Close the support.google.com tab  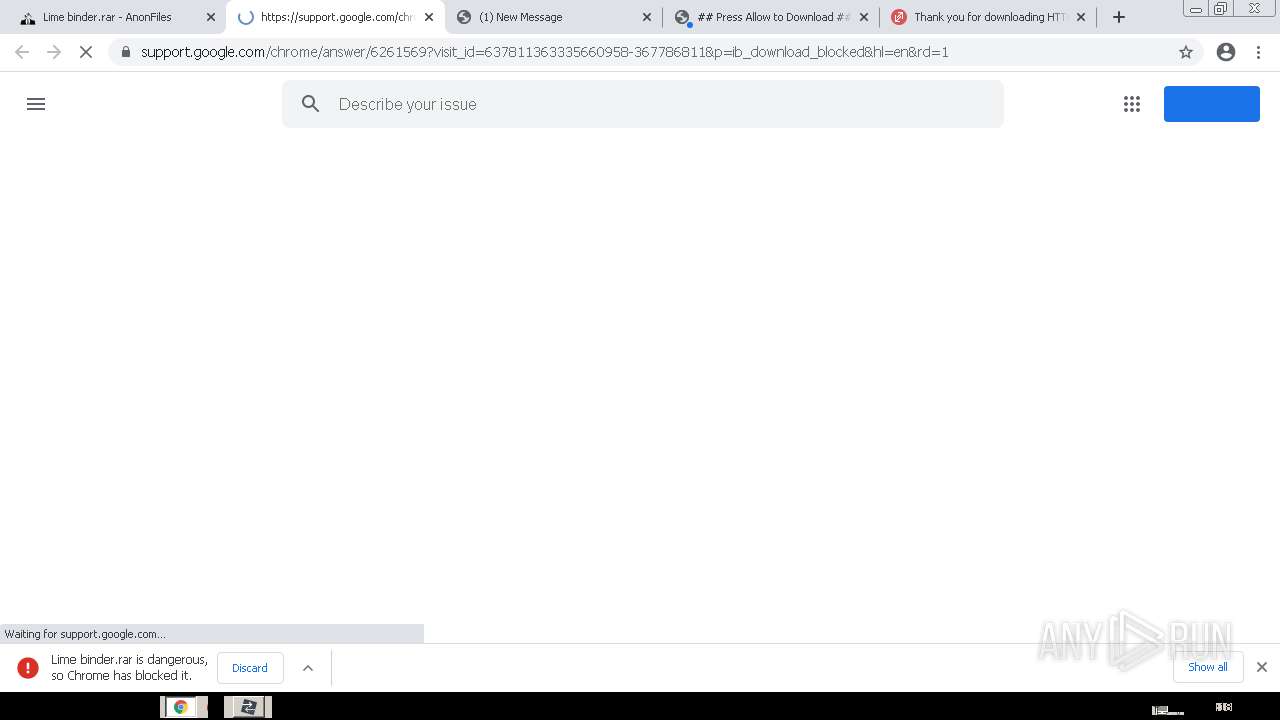click(429, 17)
